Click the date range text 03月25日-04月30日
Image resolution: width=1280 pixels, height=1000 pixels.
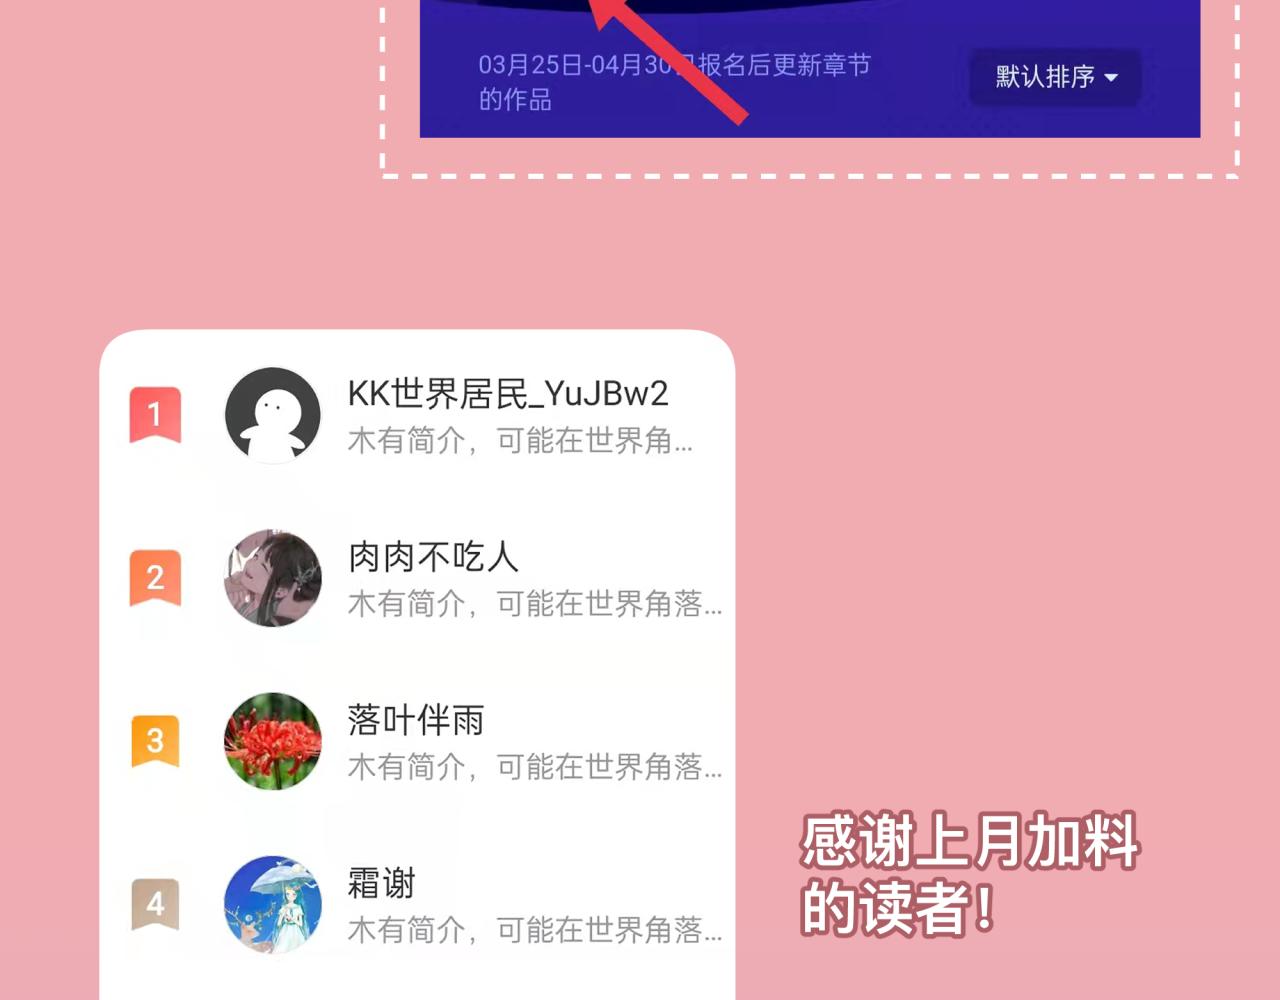coord(580,65)
